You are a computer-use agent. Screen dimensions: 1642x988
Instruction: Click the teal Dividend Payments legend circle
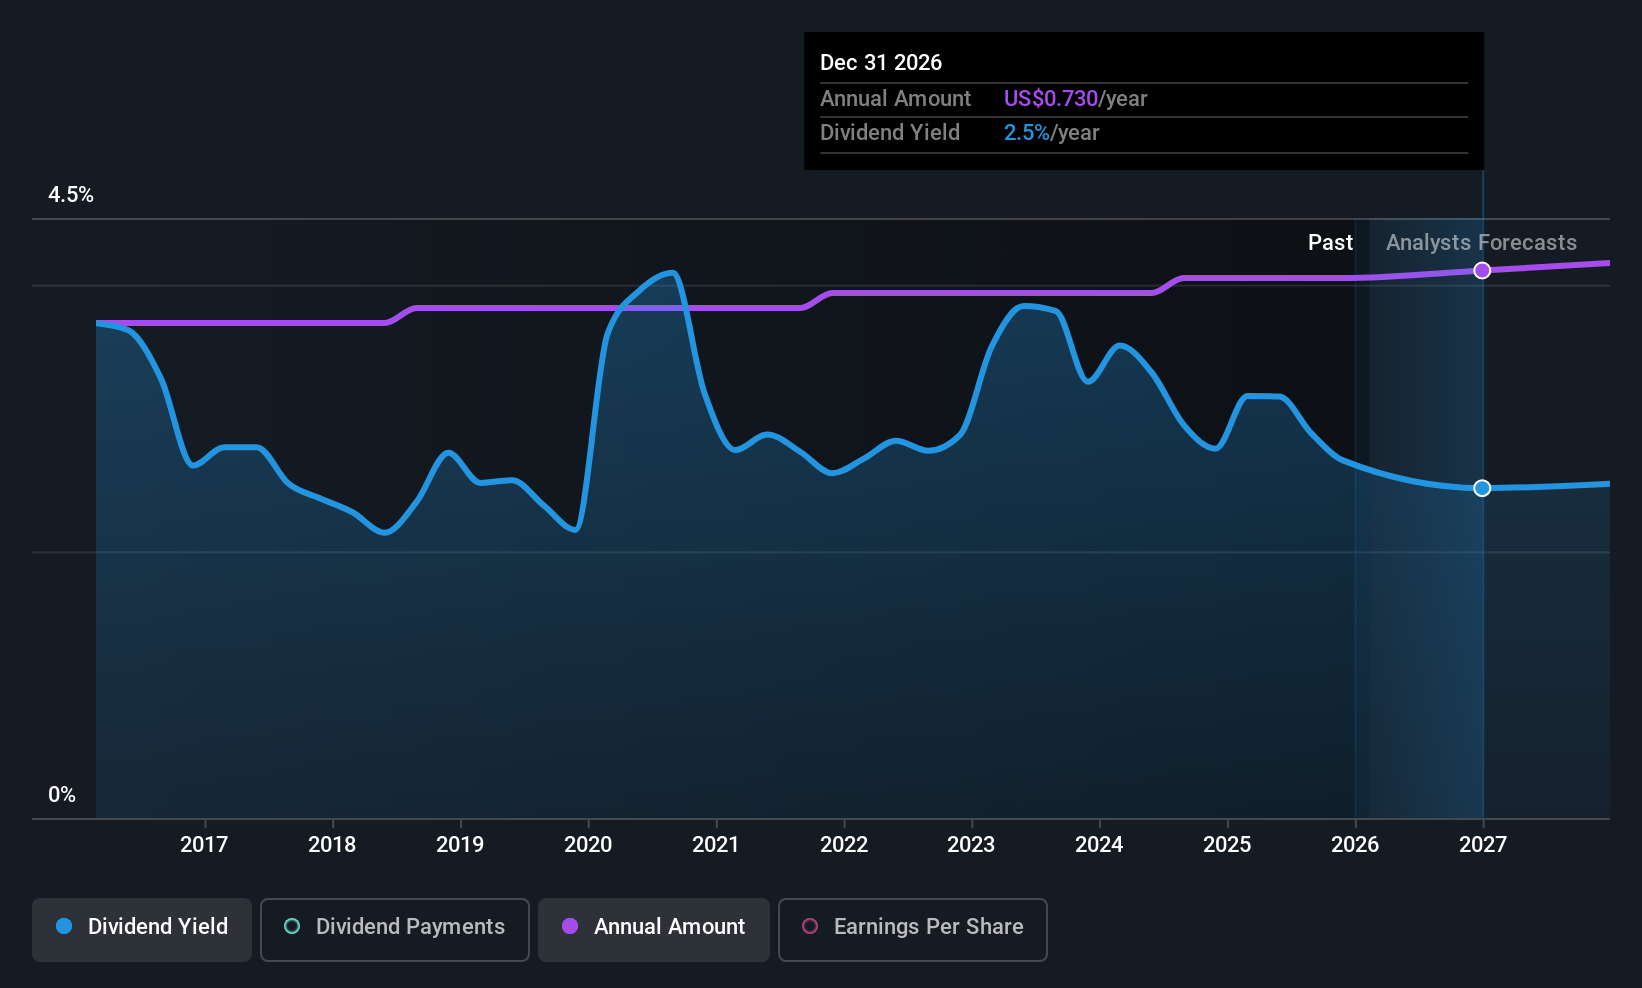tap(292, 926)
